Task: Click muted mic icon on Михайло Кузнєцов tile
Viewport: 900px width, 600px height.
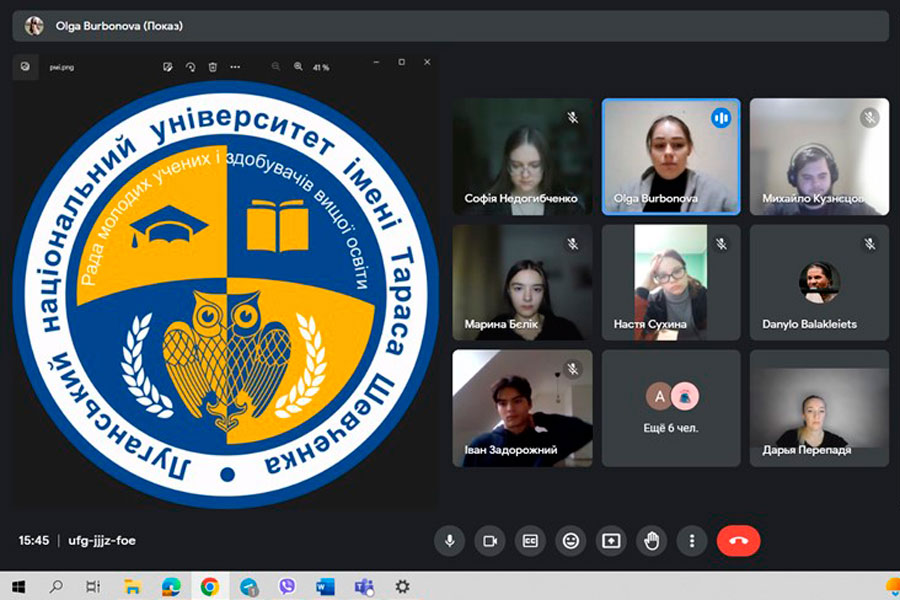Action: tap(870, 118)
